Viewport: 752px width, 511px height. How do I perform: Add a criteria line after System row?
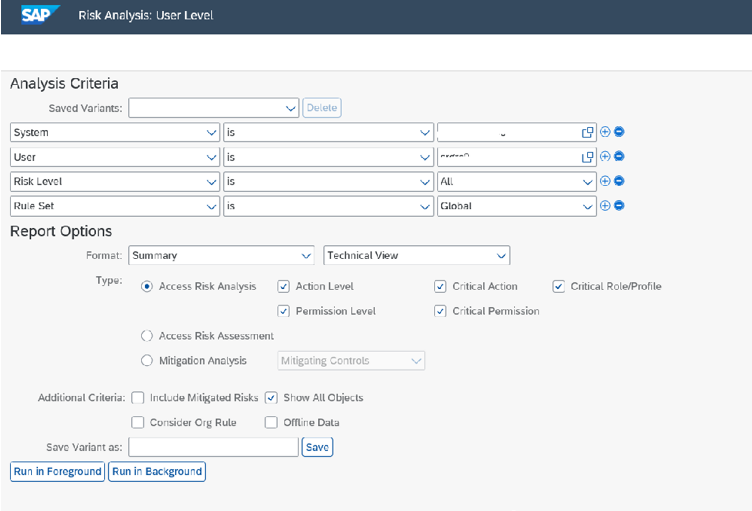click(x=605, y=131)
